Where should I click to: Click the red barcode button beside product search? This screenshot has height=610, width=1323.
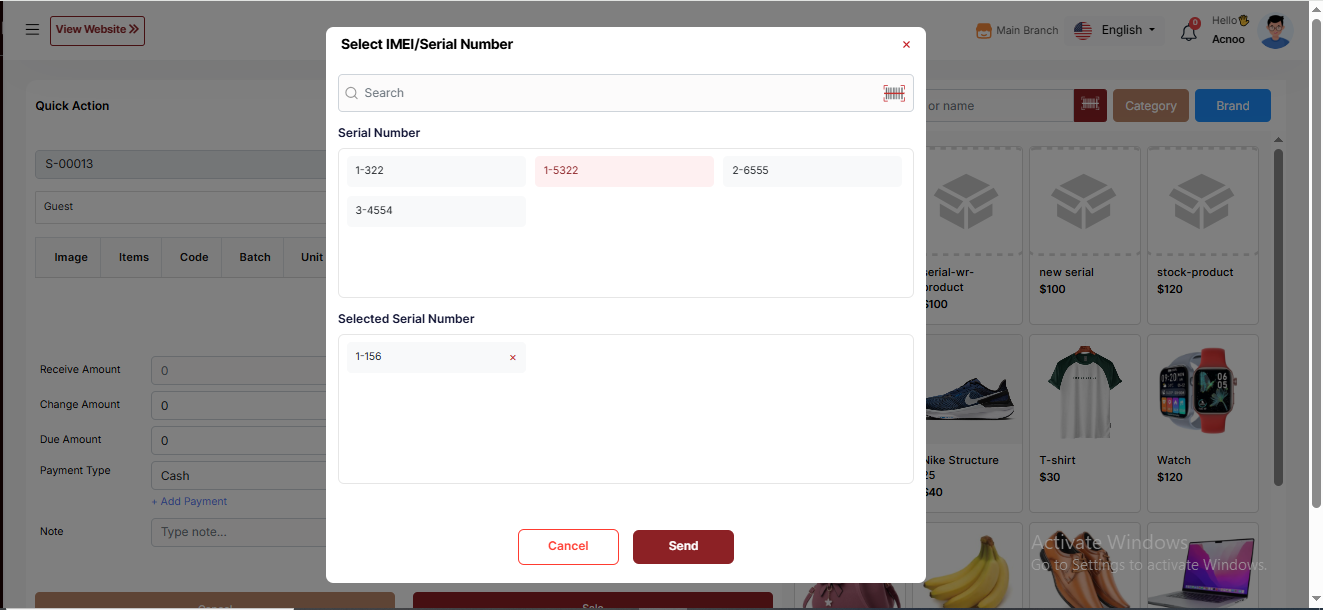click(1090, 106)
